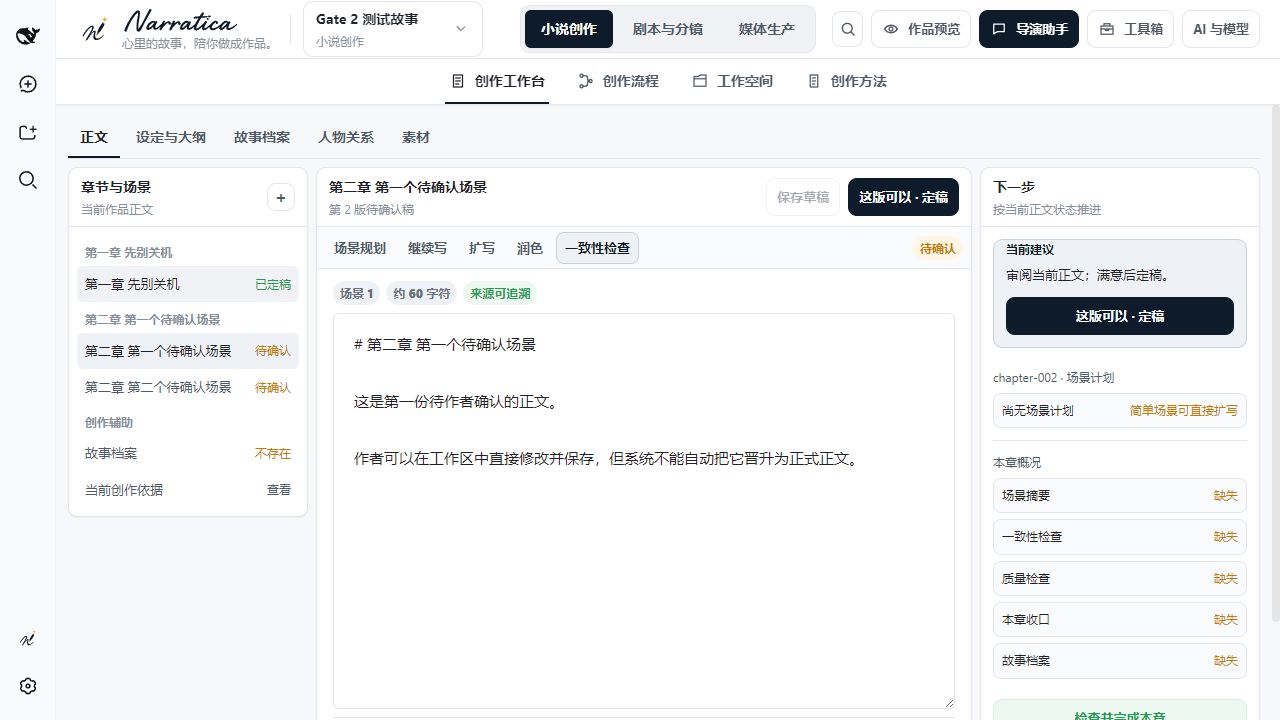Open 作品预览
Viewport: 1280px width, 720px height.
tap(921, 29)
